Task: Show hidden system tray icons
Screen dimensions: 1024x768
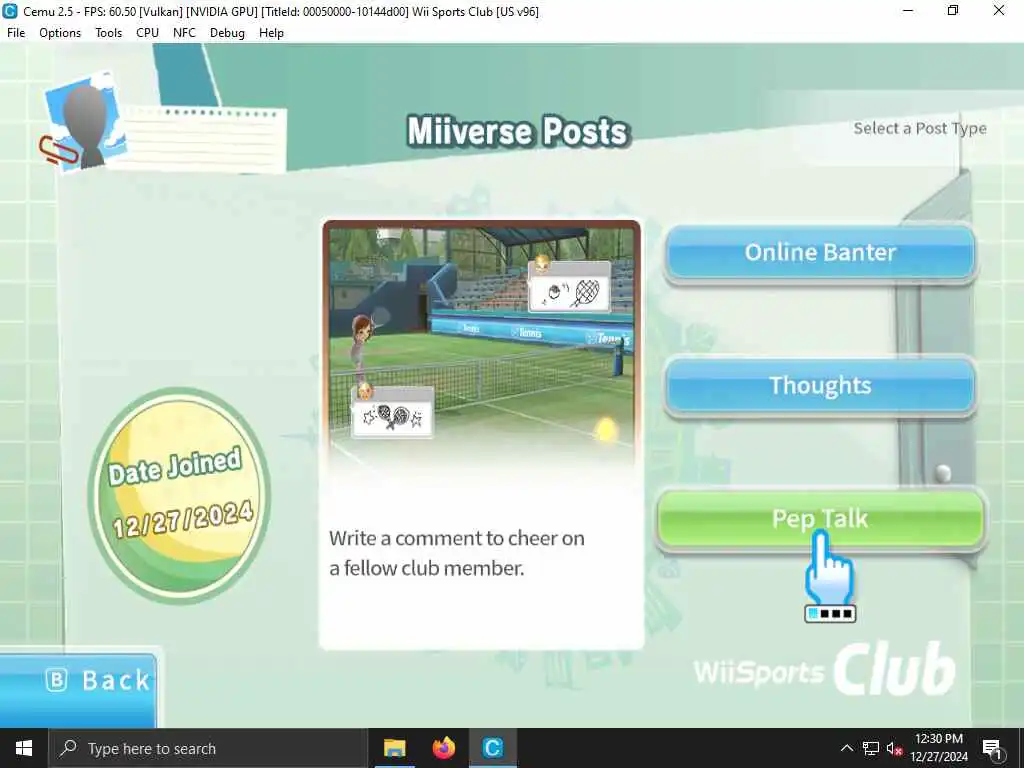Action: tap(846, 748)
